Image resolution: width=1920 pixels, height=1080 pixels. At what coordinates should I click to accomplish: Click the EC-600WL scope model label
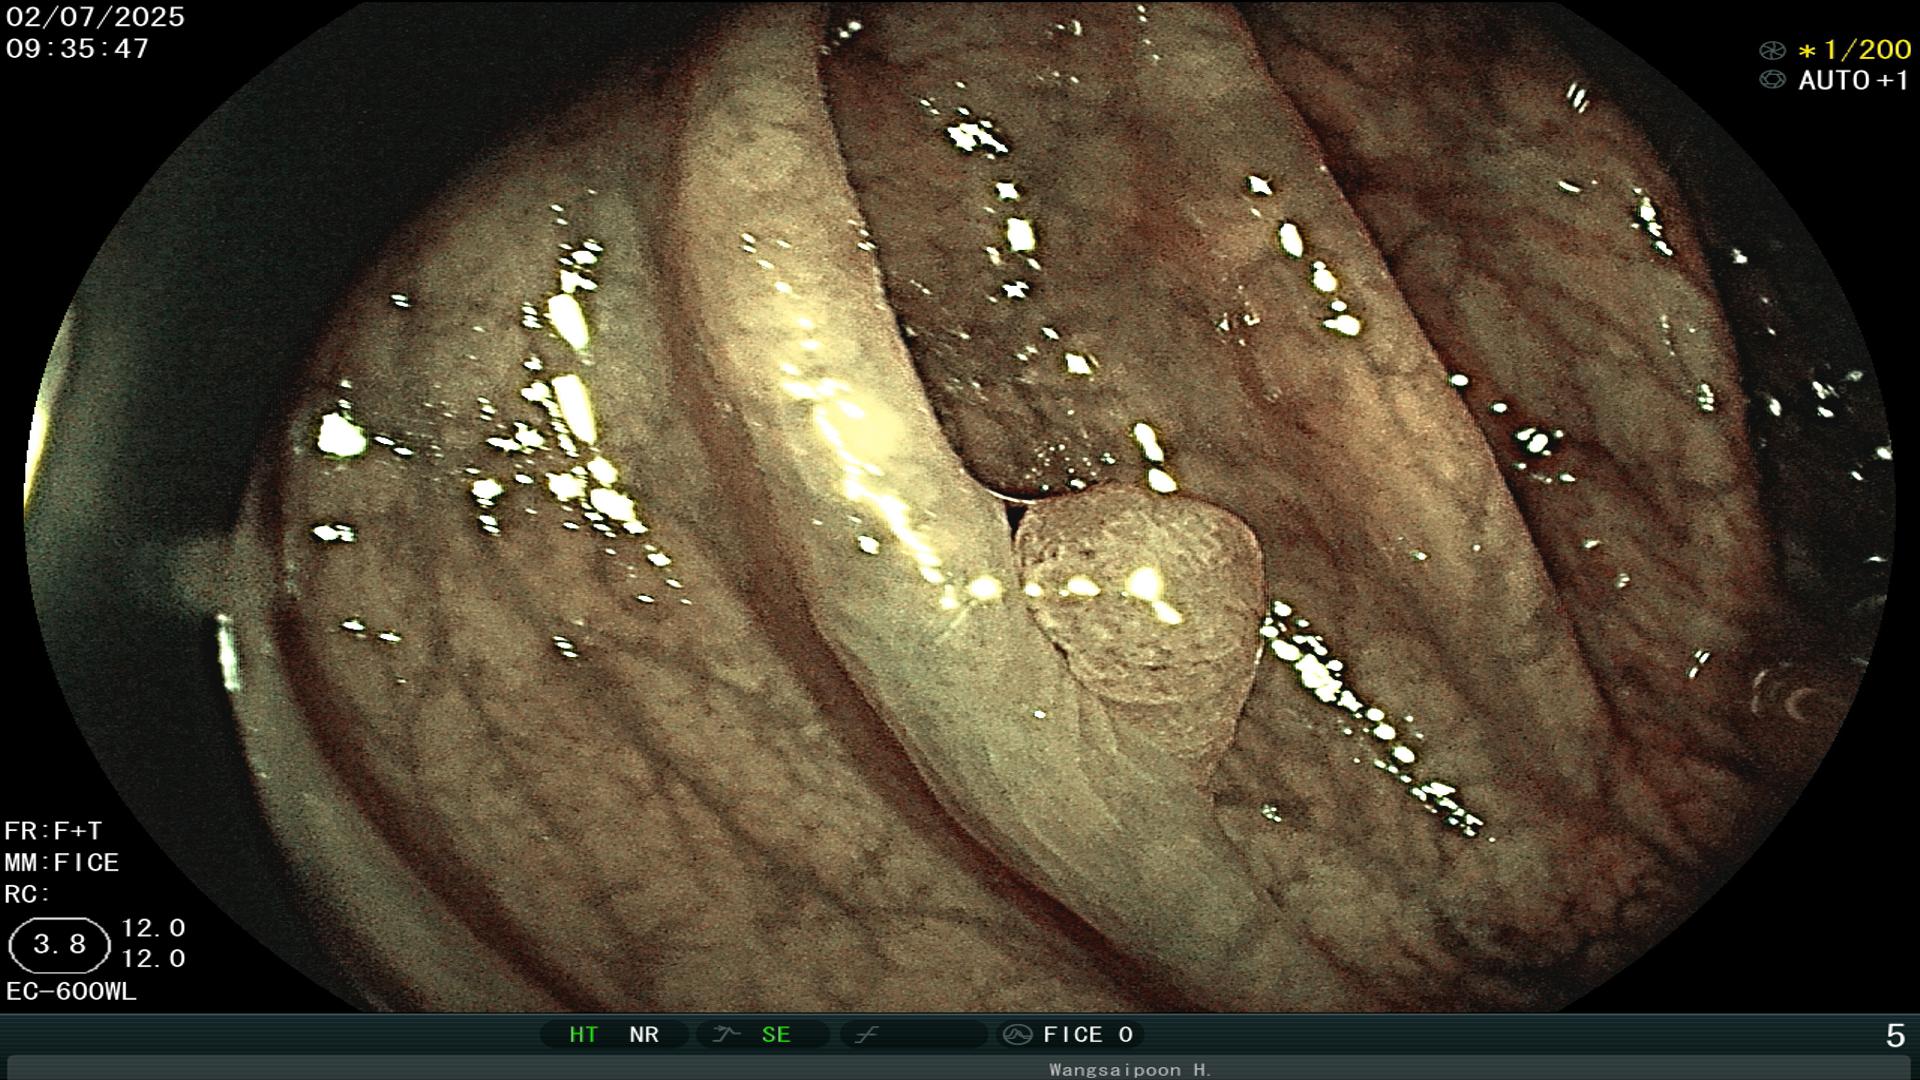(71, 992)
